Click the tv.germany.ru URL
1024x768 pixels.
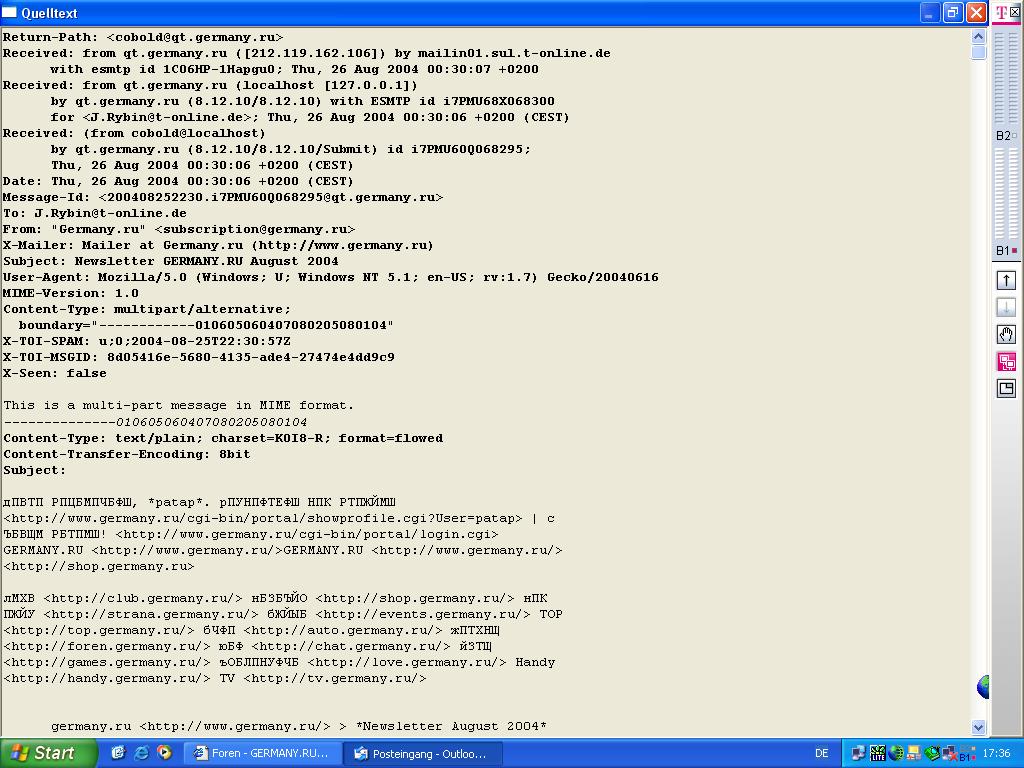[x=335, y=679]
